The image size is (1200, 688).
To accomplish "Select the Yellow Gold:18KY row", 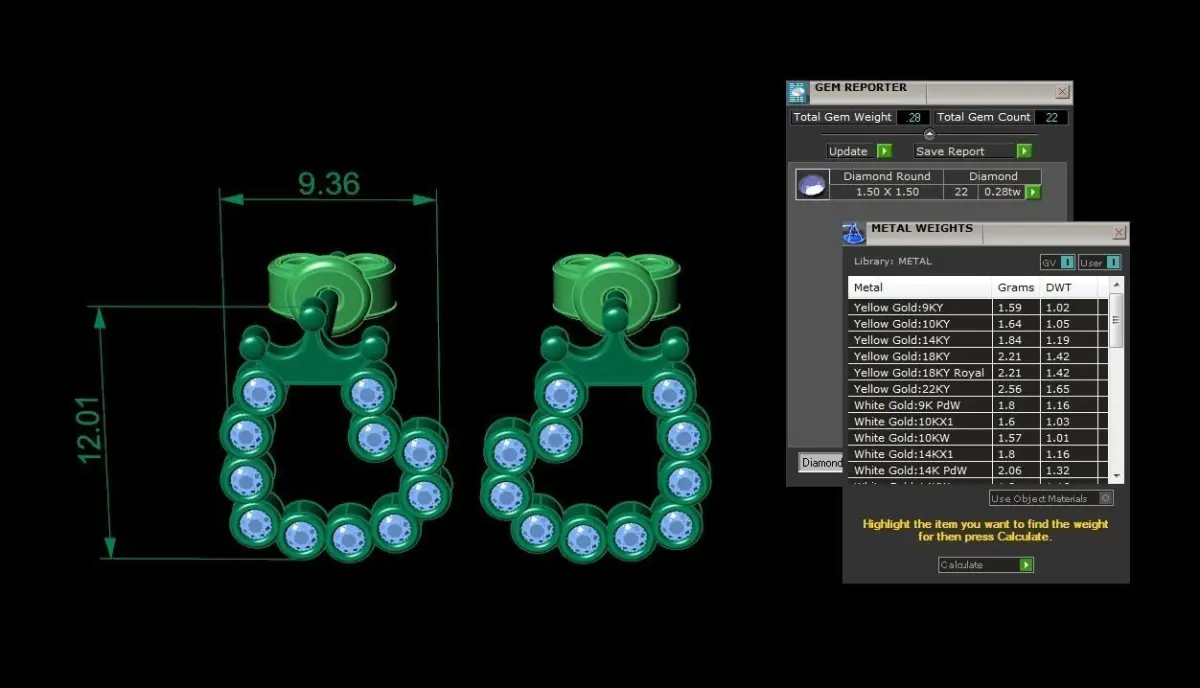I will pyautogui.click(x=979, y=356).
